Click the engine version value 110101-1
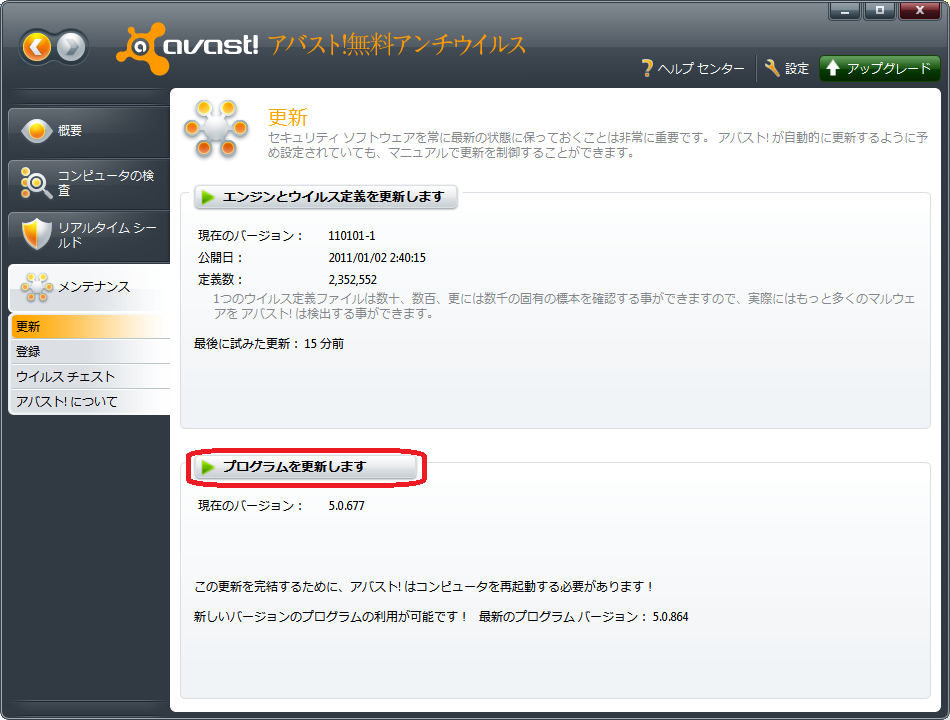Screen dimensions: 950x720 pyautogui.click(x=351, y=236)
